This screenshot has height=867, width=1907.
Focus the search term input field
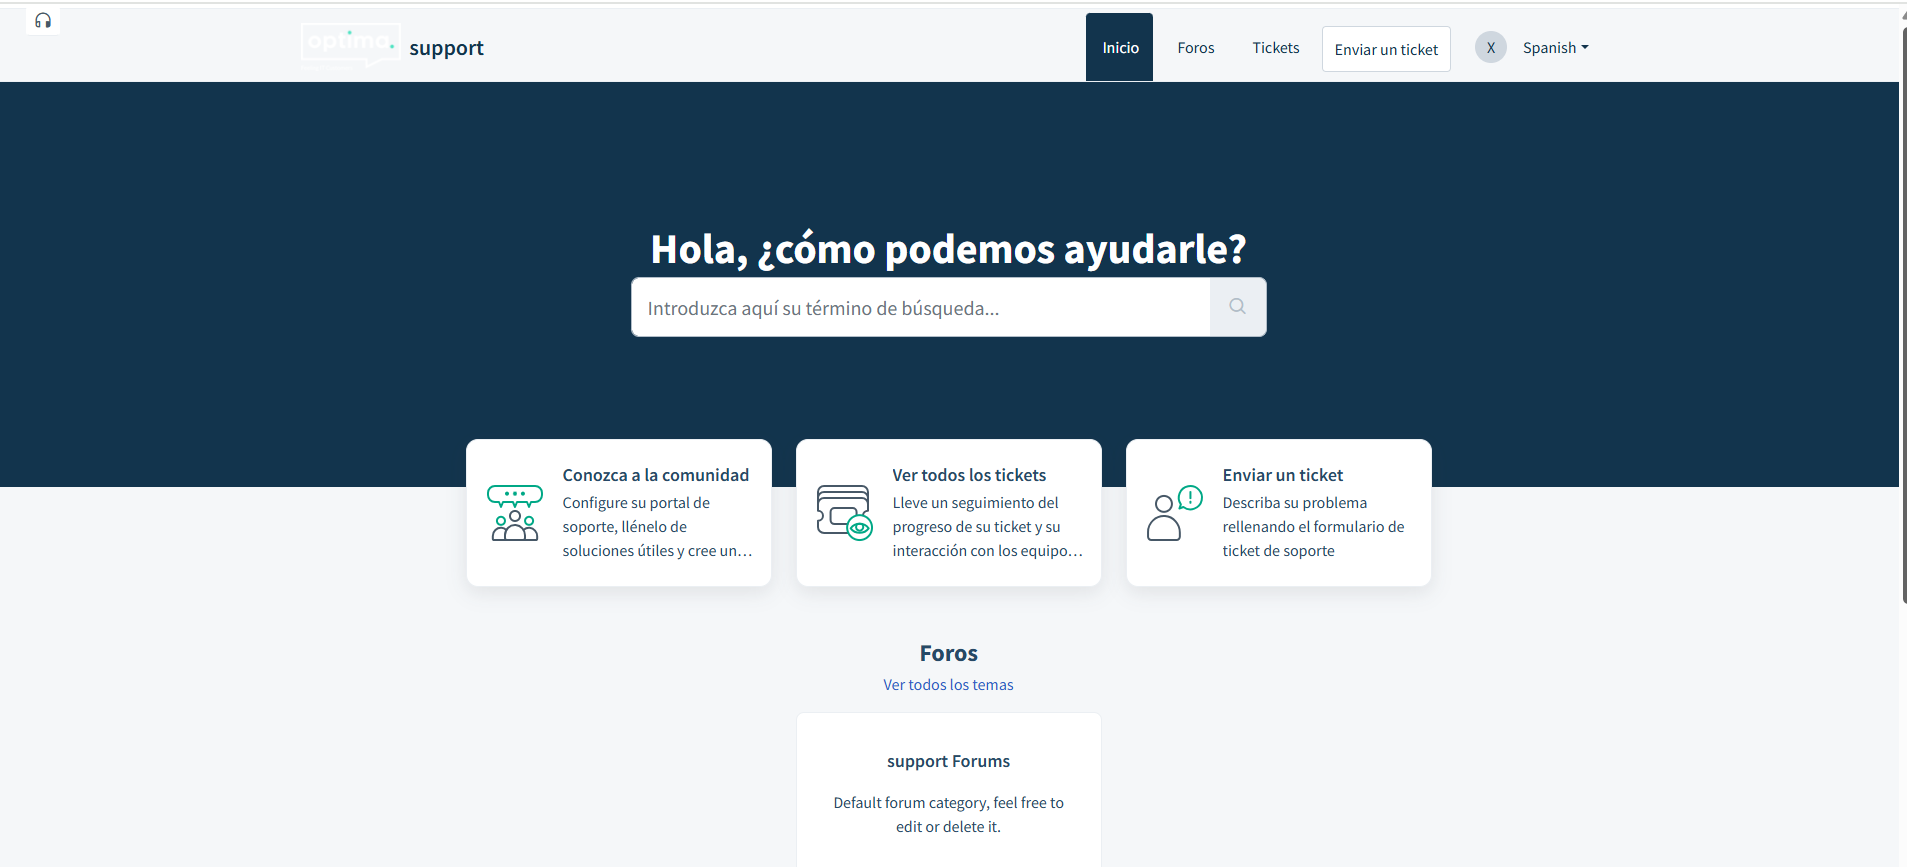click(920, 308)
